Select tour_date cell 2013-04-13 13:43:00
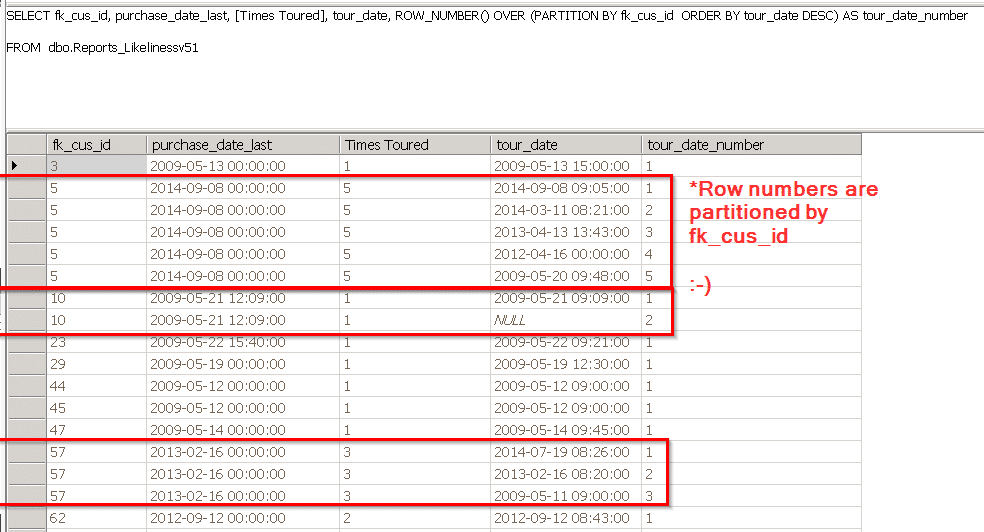 click(566, 232)
